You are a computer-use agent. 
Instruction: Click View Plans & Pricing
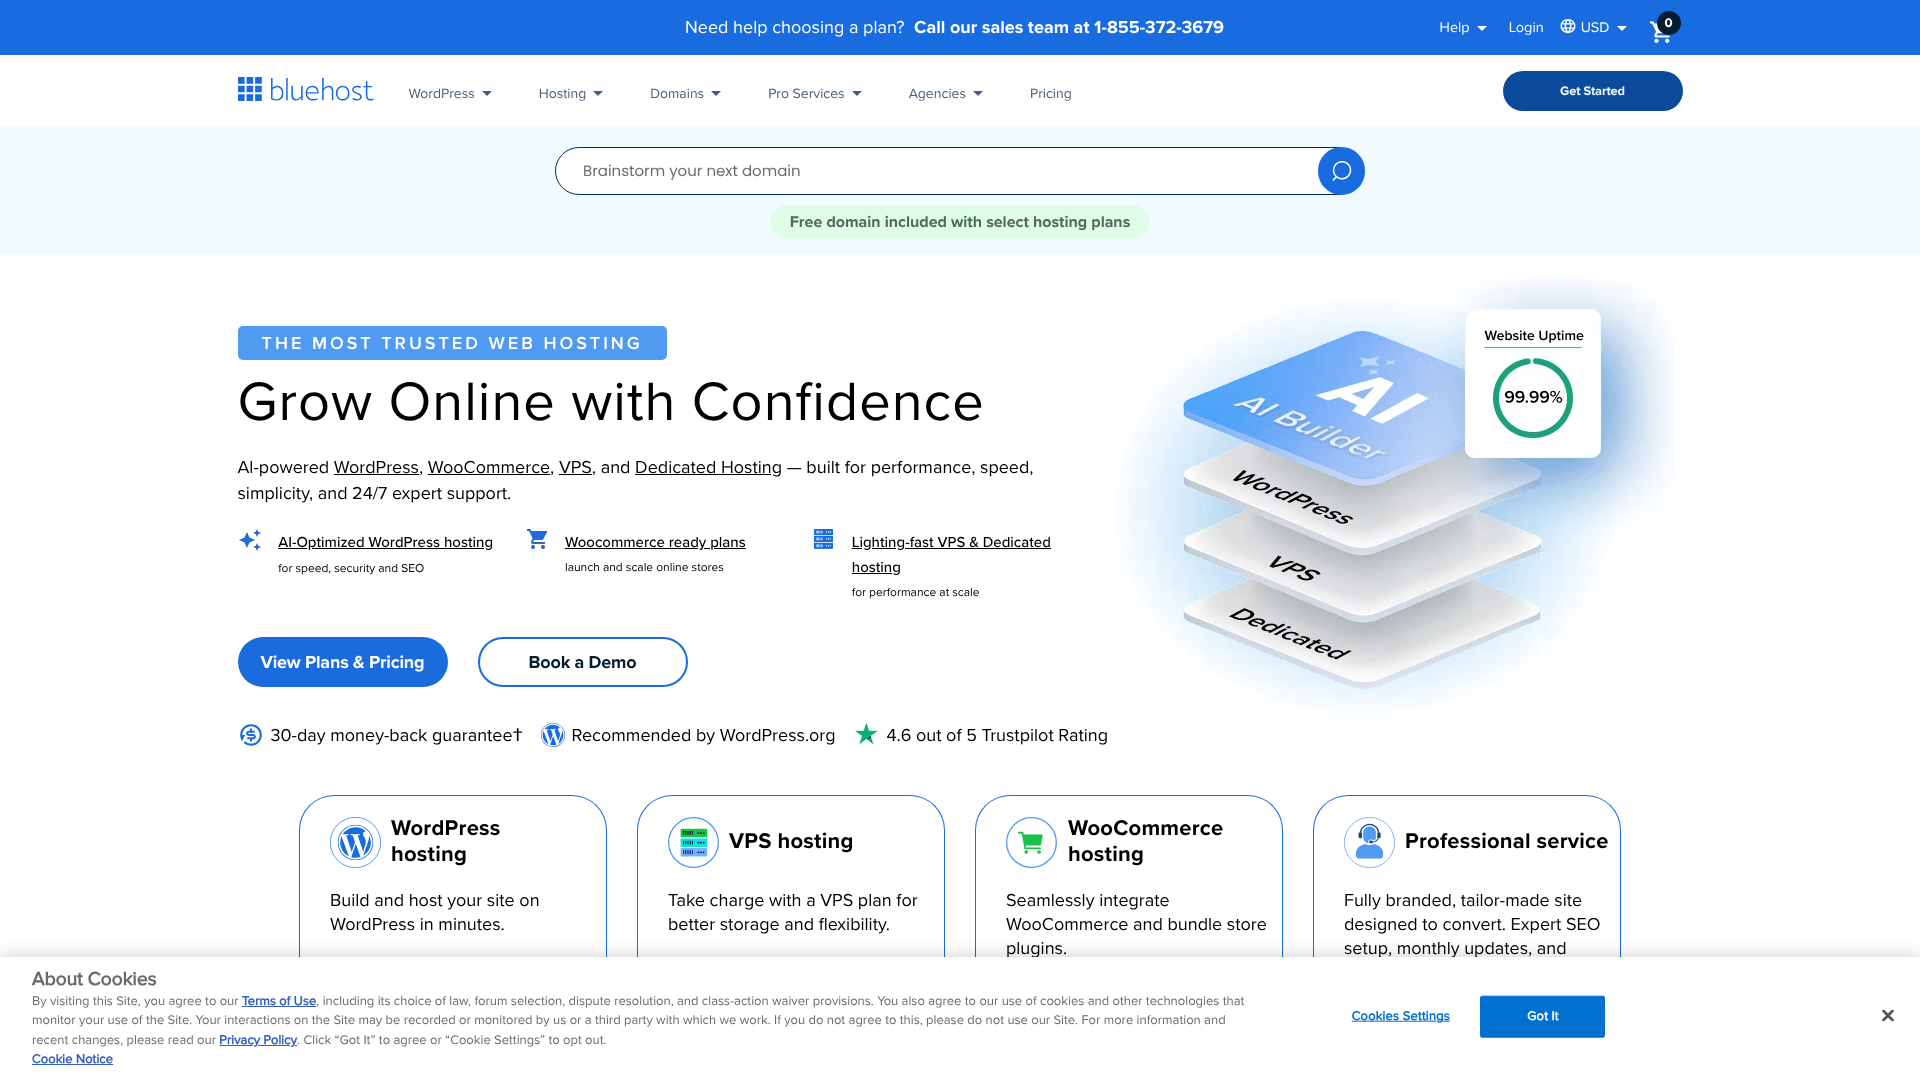point(342,662)
